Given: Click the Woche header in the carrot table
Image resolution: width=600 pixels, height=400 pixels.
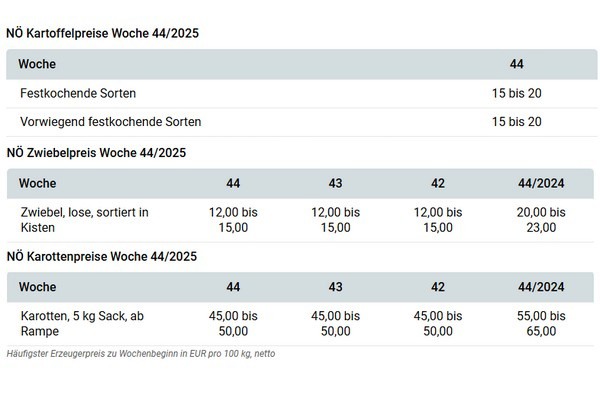Looking at the screenshot, I should coord(37,287).
